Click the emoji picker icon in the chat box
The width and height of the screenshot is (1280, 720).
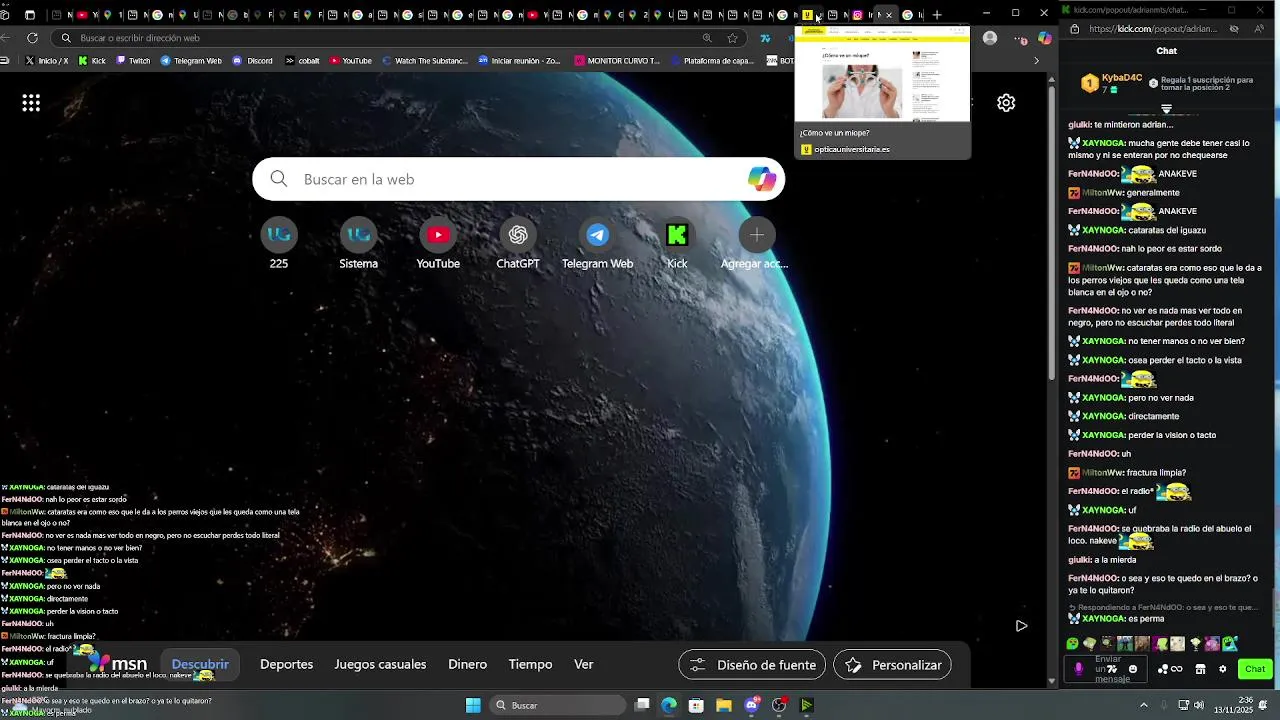click(x=1133, y=669)
